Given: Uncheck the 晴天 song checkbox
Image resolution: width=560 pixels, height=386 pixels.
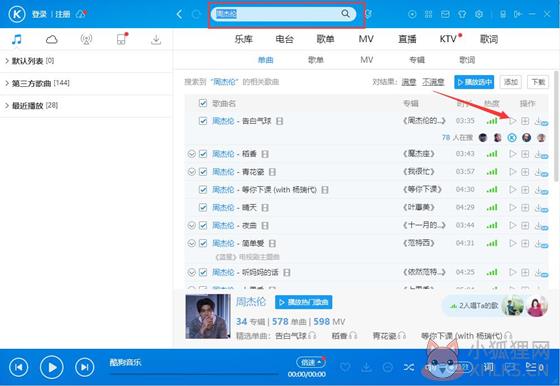Looking at the screenshot, I should (203, 207).
